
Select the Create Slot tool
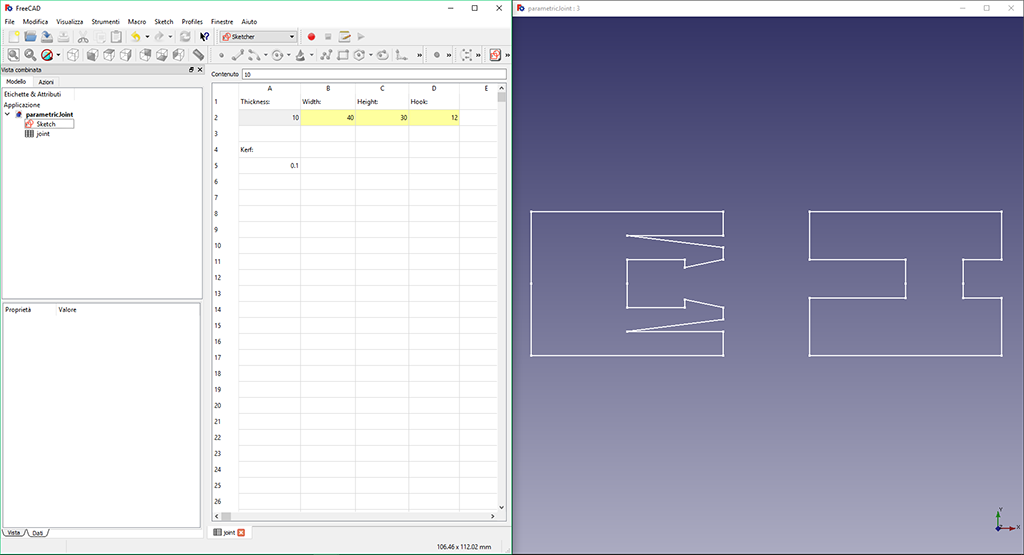point(383,56)
